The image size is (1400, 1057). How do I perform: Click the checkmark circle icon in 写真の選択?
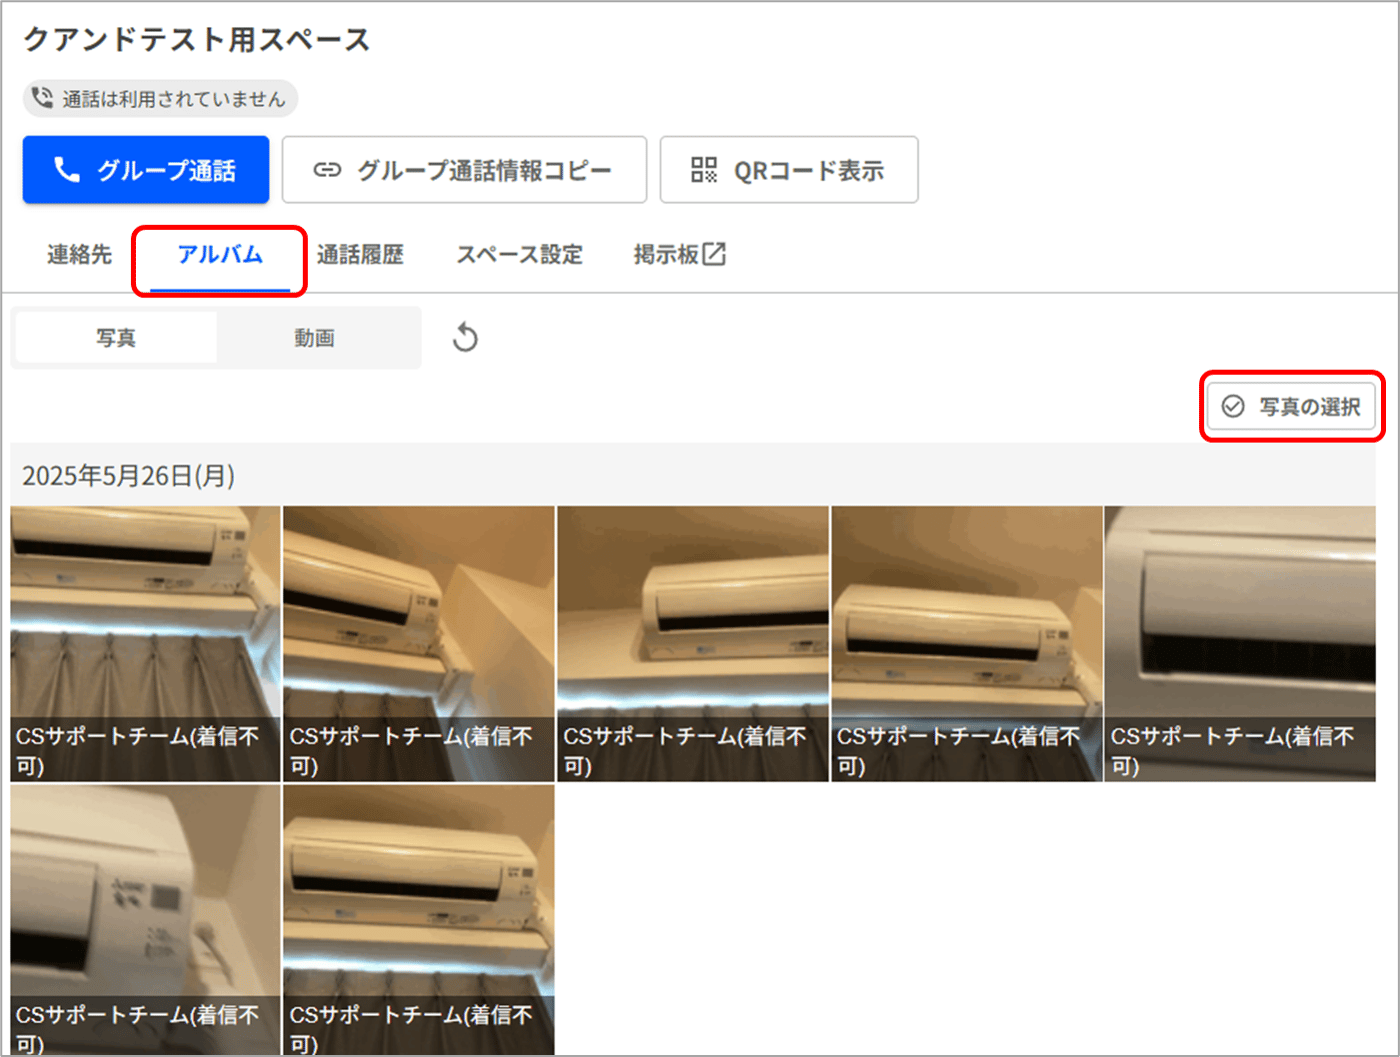[x=1233, y=406]
